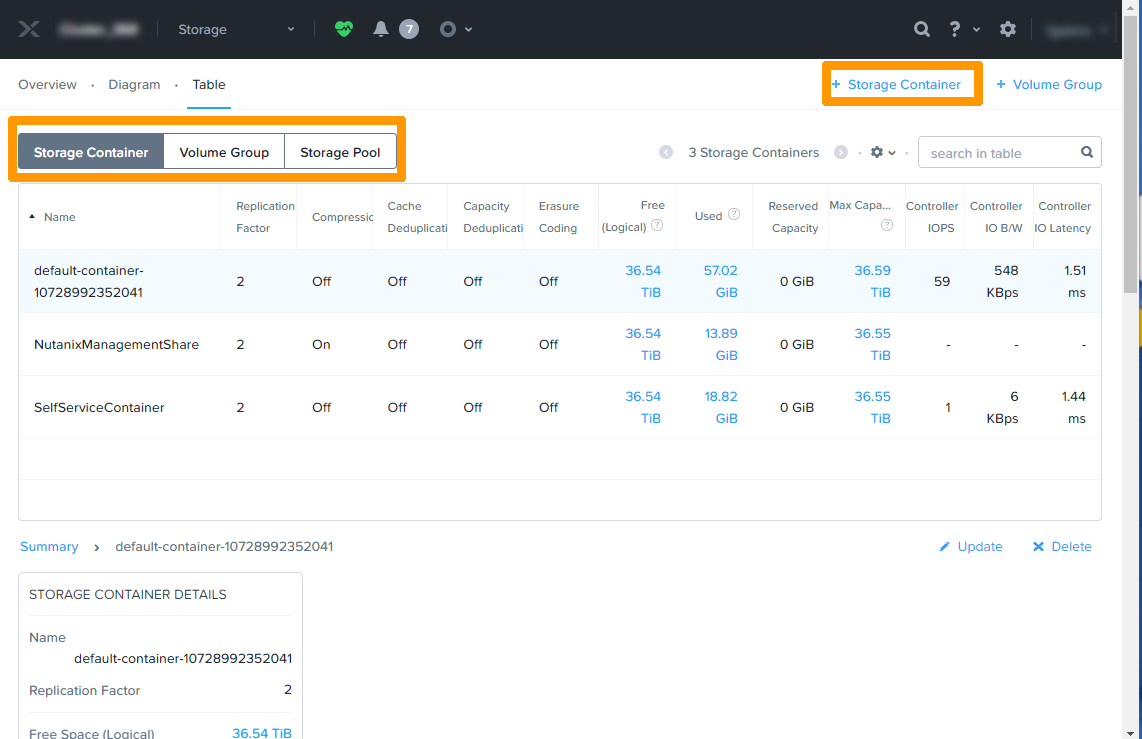Click the + Storage Container button

[901, 84]
